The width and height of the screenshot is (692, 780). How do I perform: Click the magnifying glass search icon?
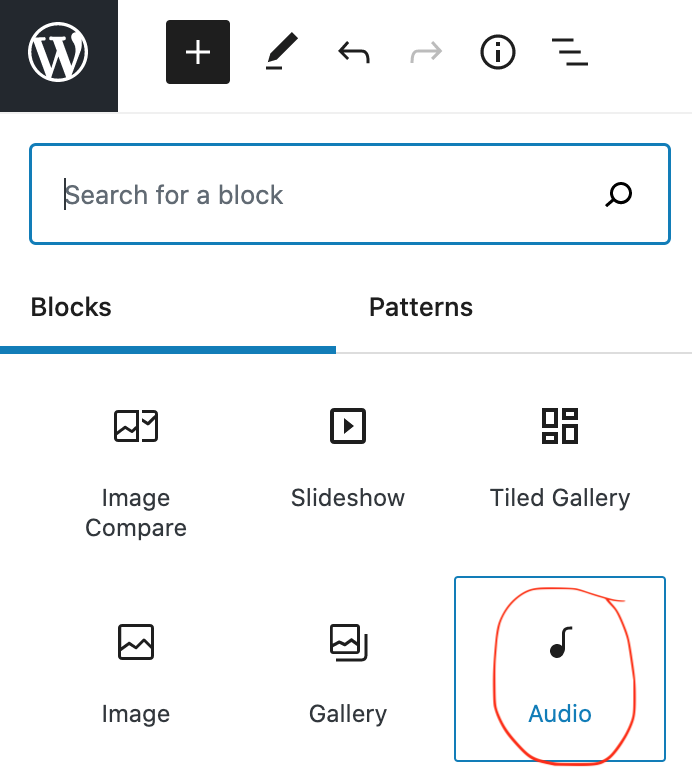tap(618, 194)
